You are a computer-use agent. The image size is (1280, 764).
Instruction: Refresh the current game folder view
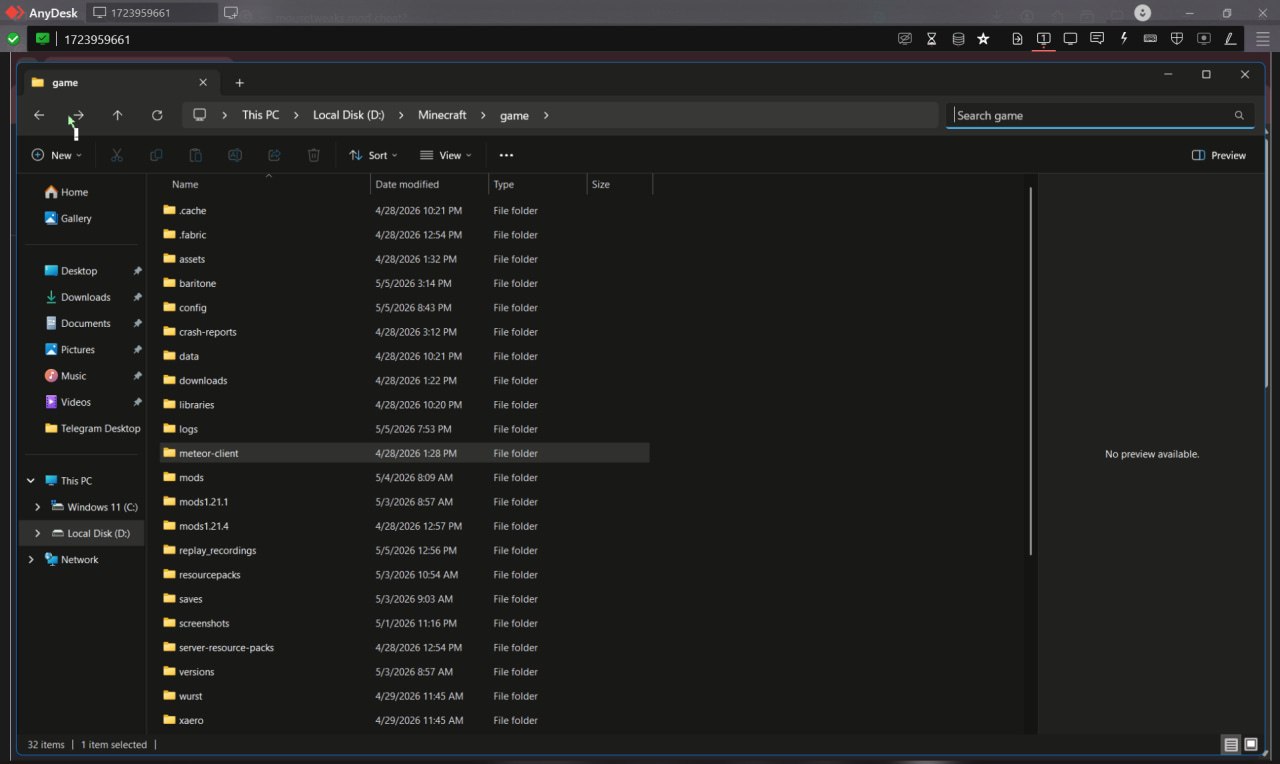pos(157,115)
